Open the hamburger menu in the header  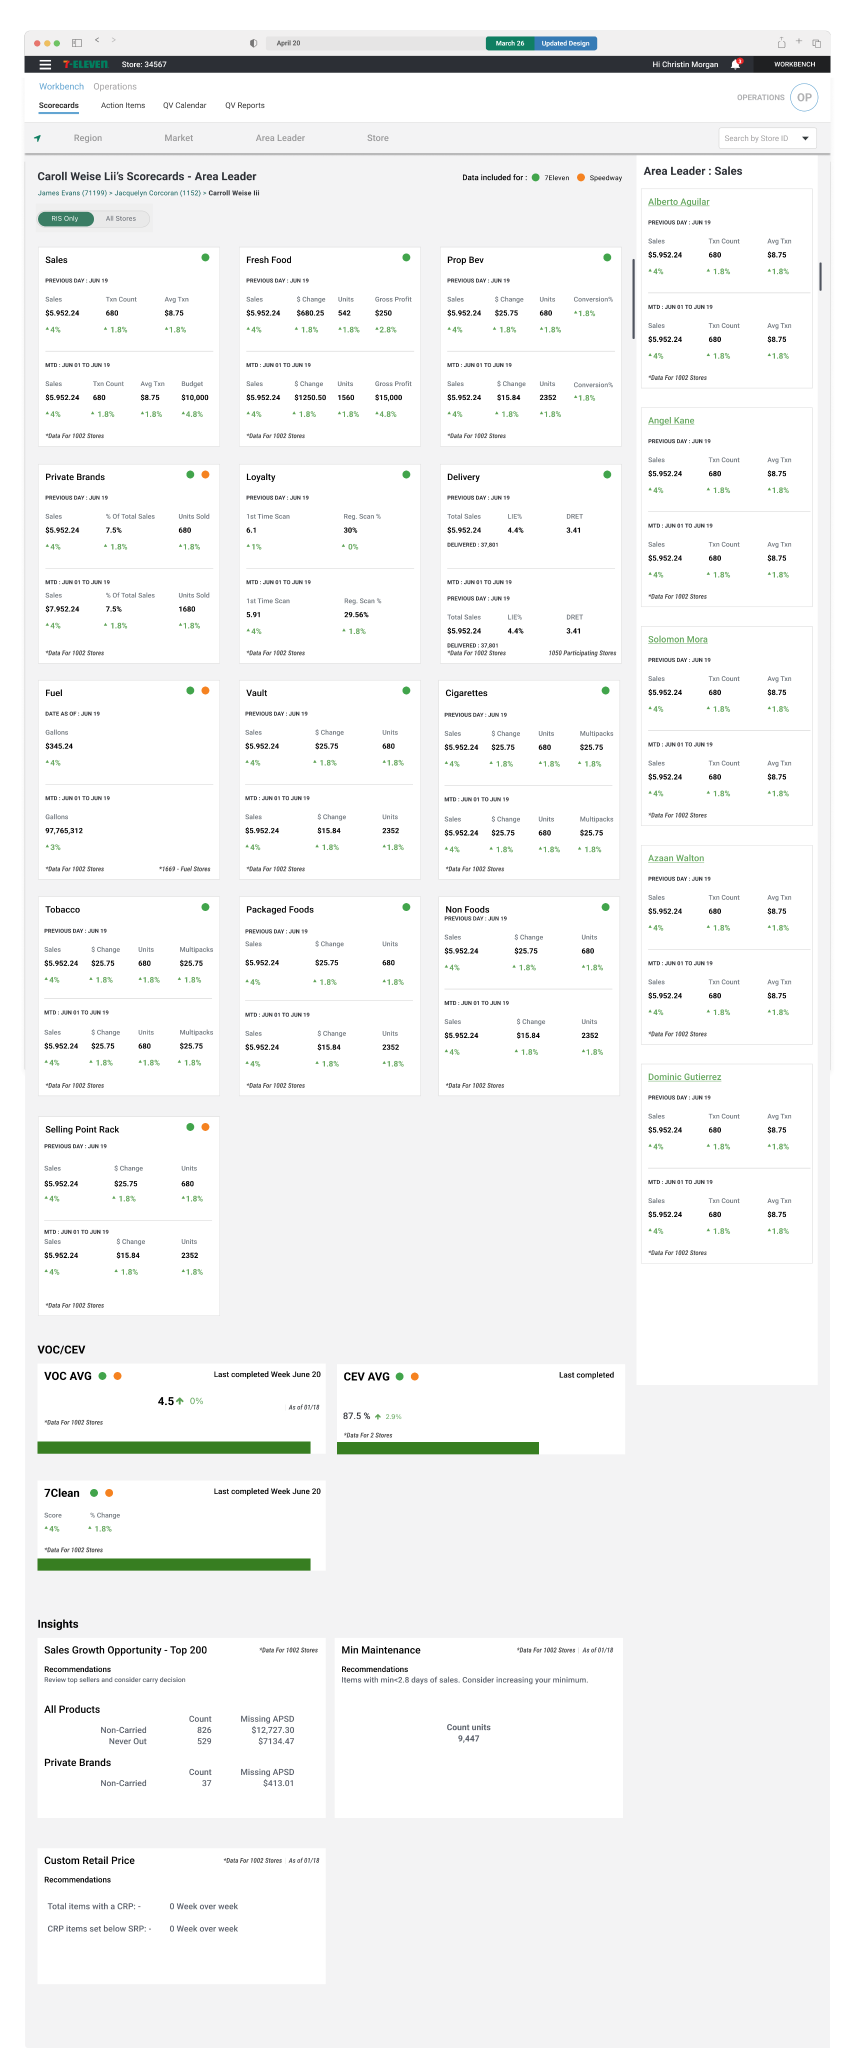(45, 64)
